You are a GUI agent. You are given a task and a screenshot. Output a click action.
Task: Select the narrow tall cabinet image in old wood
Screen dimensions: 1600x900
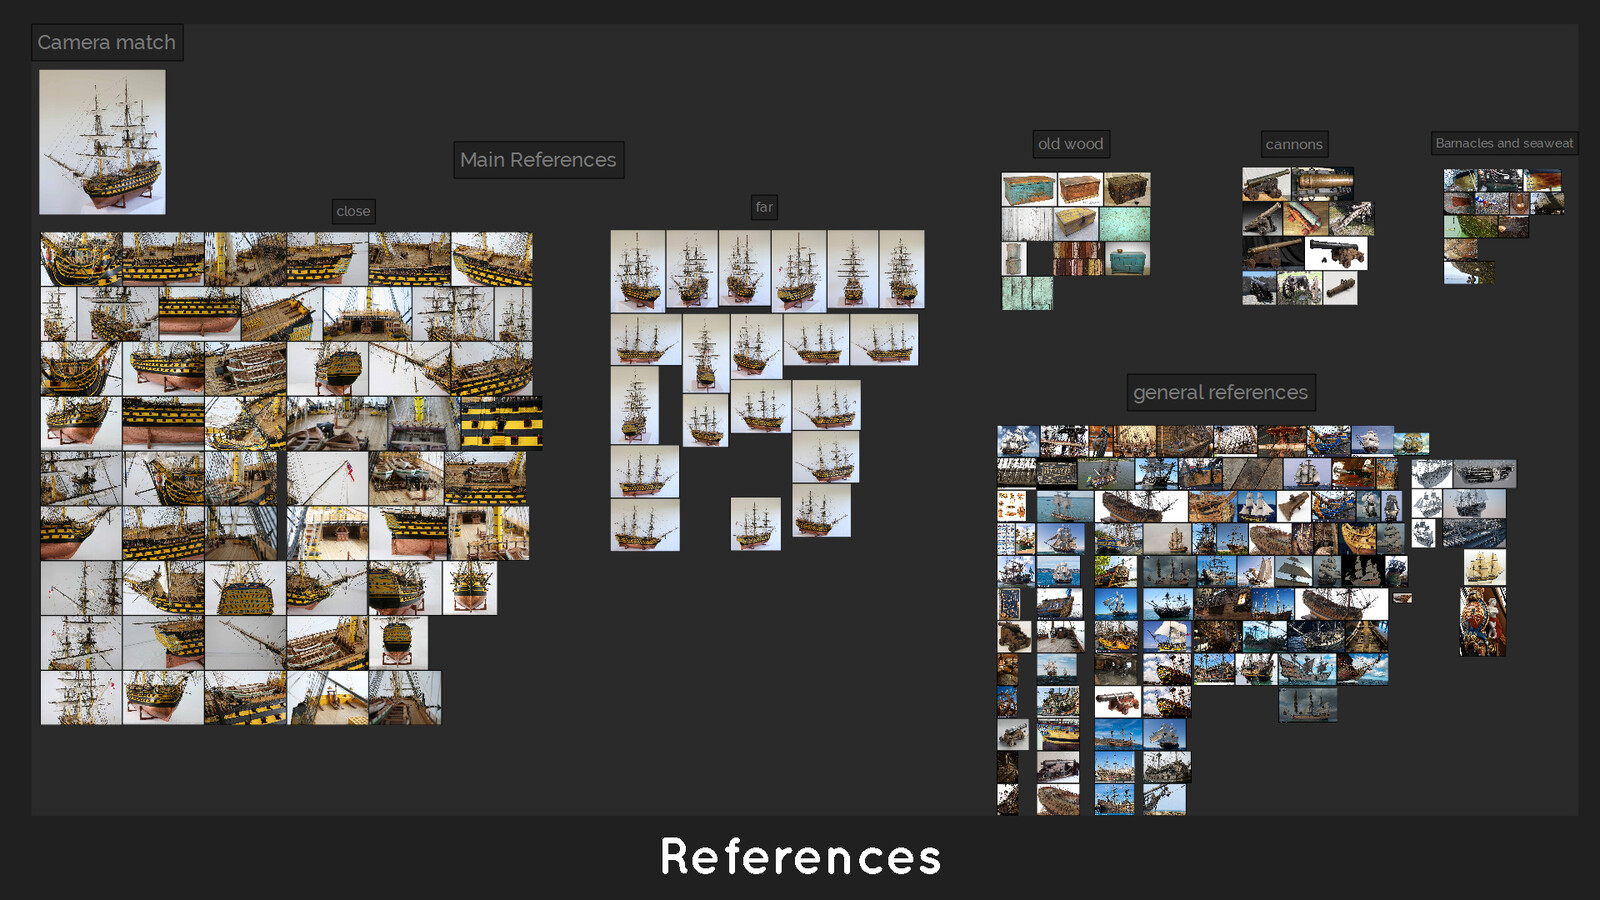pos(1014,259)
